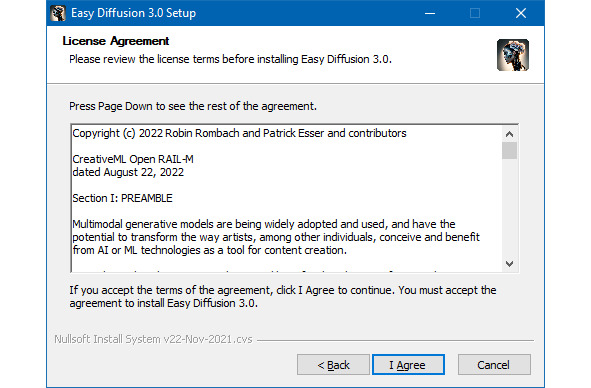Image resolution: width=591 pixels, height=388 pixels.
Task: Go to previous step with Back button
Action: point(333,365)
